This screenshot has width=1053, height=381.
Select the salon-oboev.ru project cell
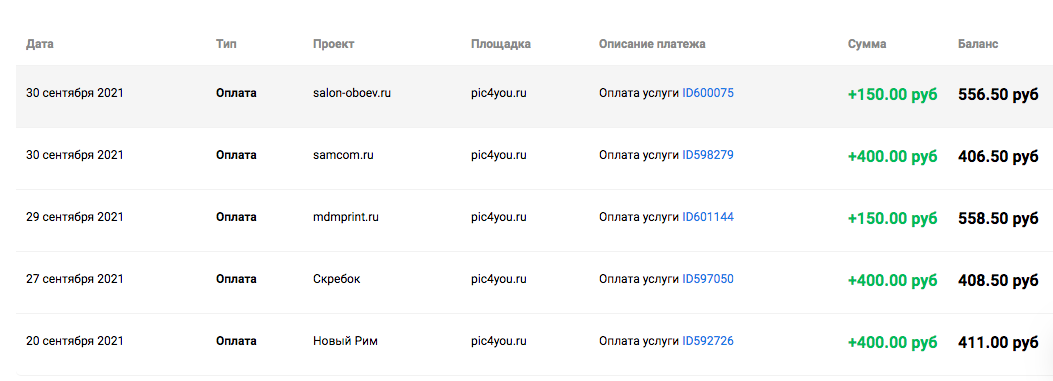pos(352,93)
